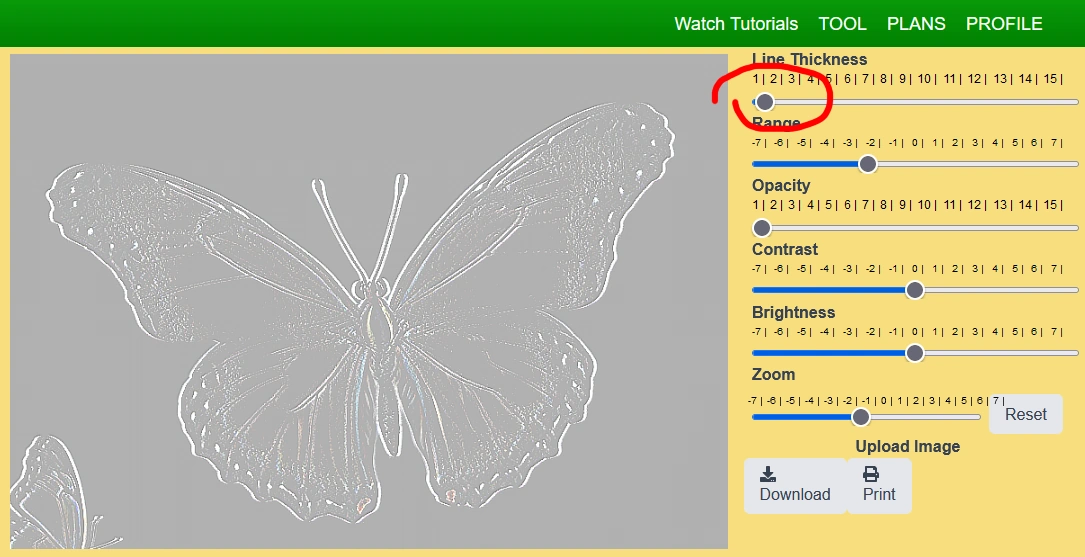
Task: Click the Upload Image label
Action: pyautogui.click(x=907, y=446)
